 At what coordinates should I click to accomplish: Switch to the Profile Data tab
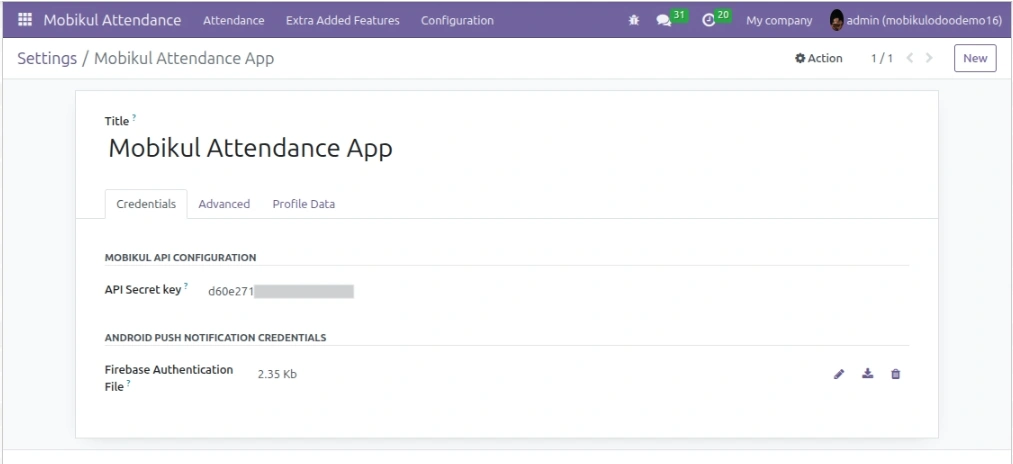(304, 204)
